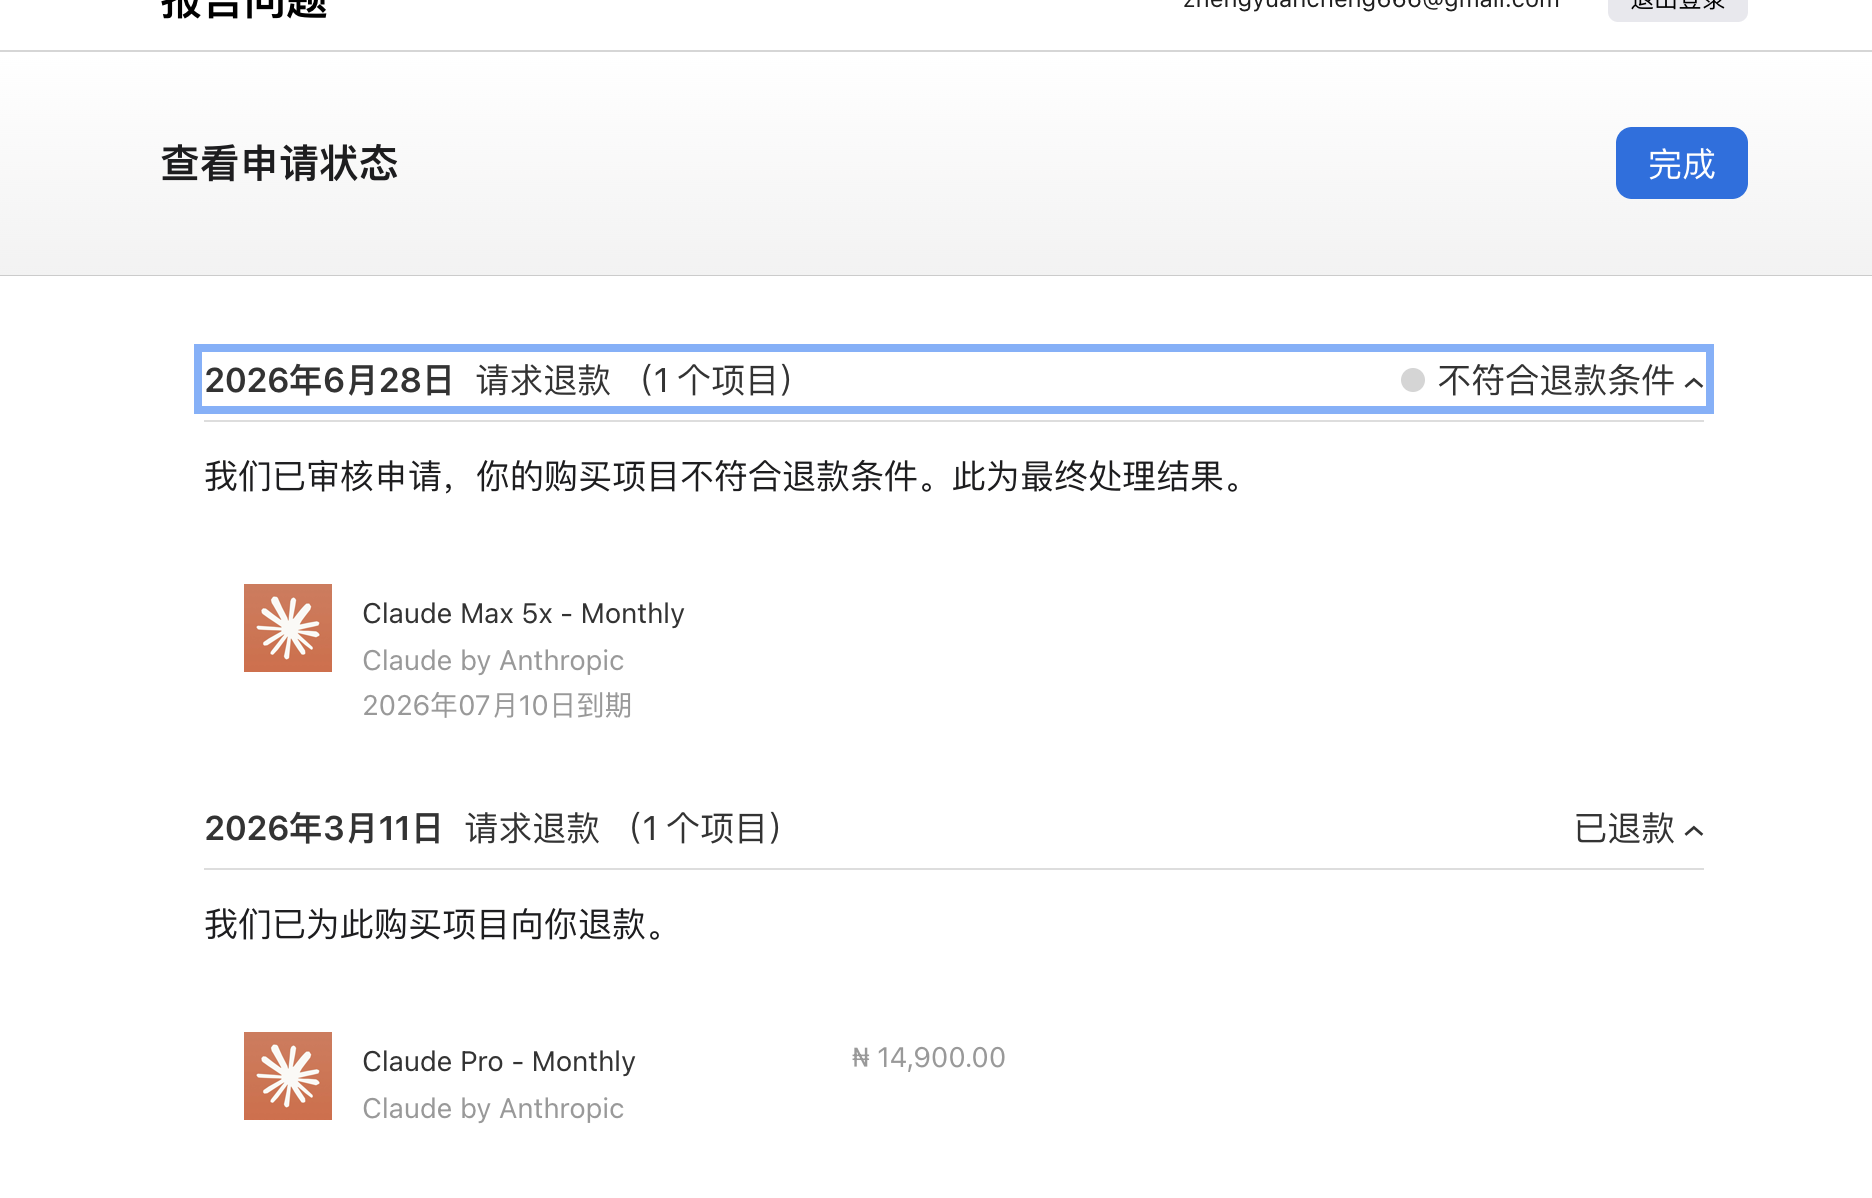This screenshot has width=1872, height=1198.
Task: Click the expiry text 2026年07月10日到期
Action: [x=497, y=705]
